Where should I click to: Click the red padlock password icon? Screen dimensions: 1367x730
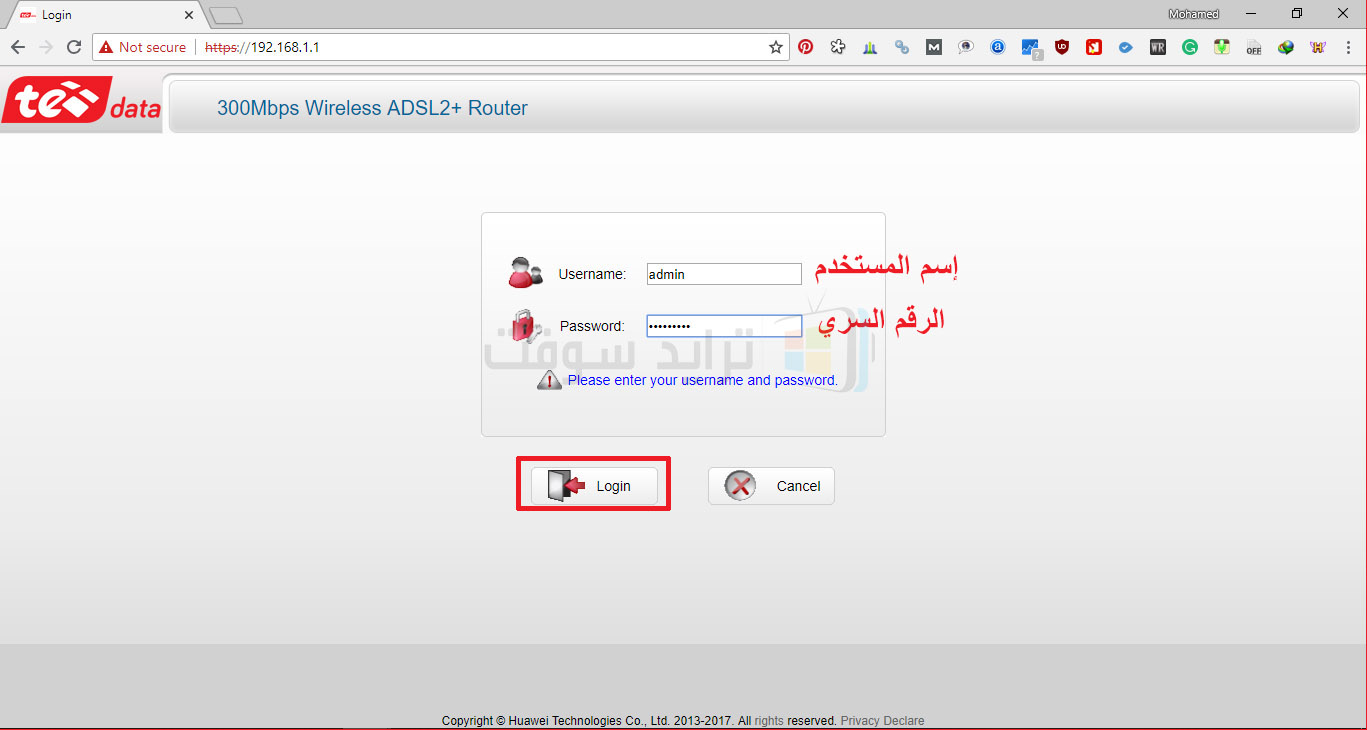click(525, 324)
